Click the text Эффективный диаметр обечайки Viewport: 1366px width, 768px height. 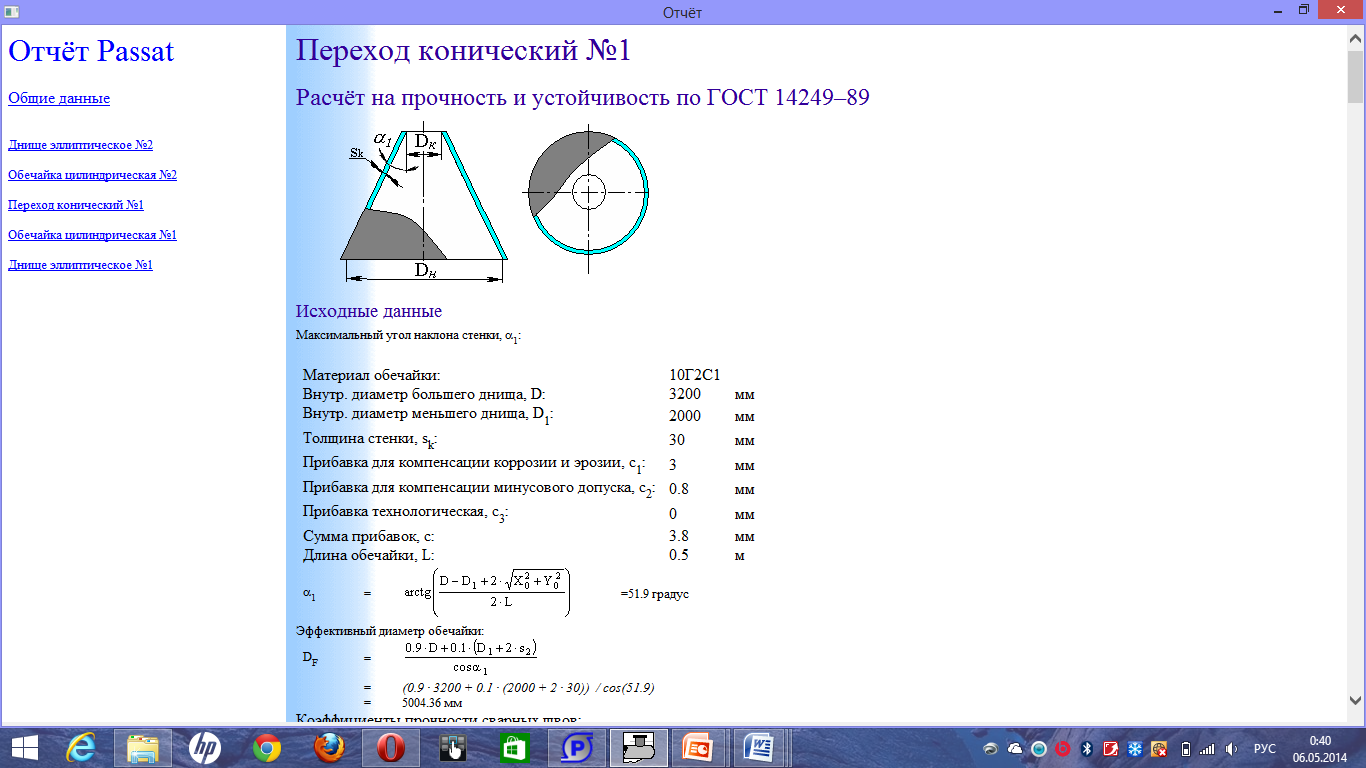pos(390,631)
